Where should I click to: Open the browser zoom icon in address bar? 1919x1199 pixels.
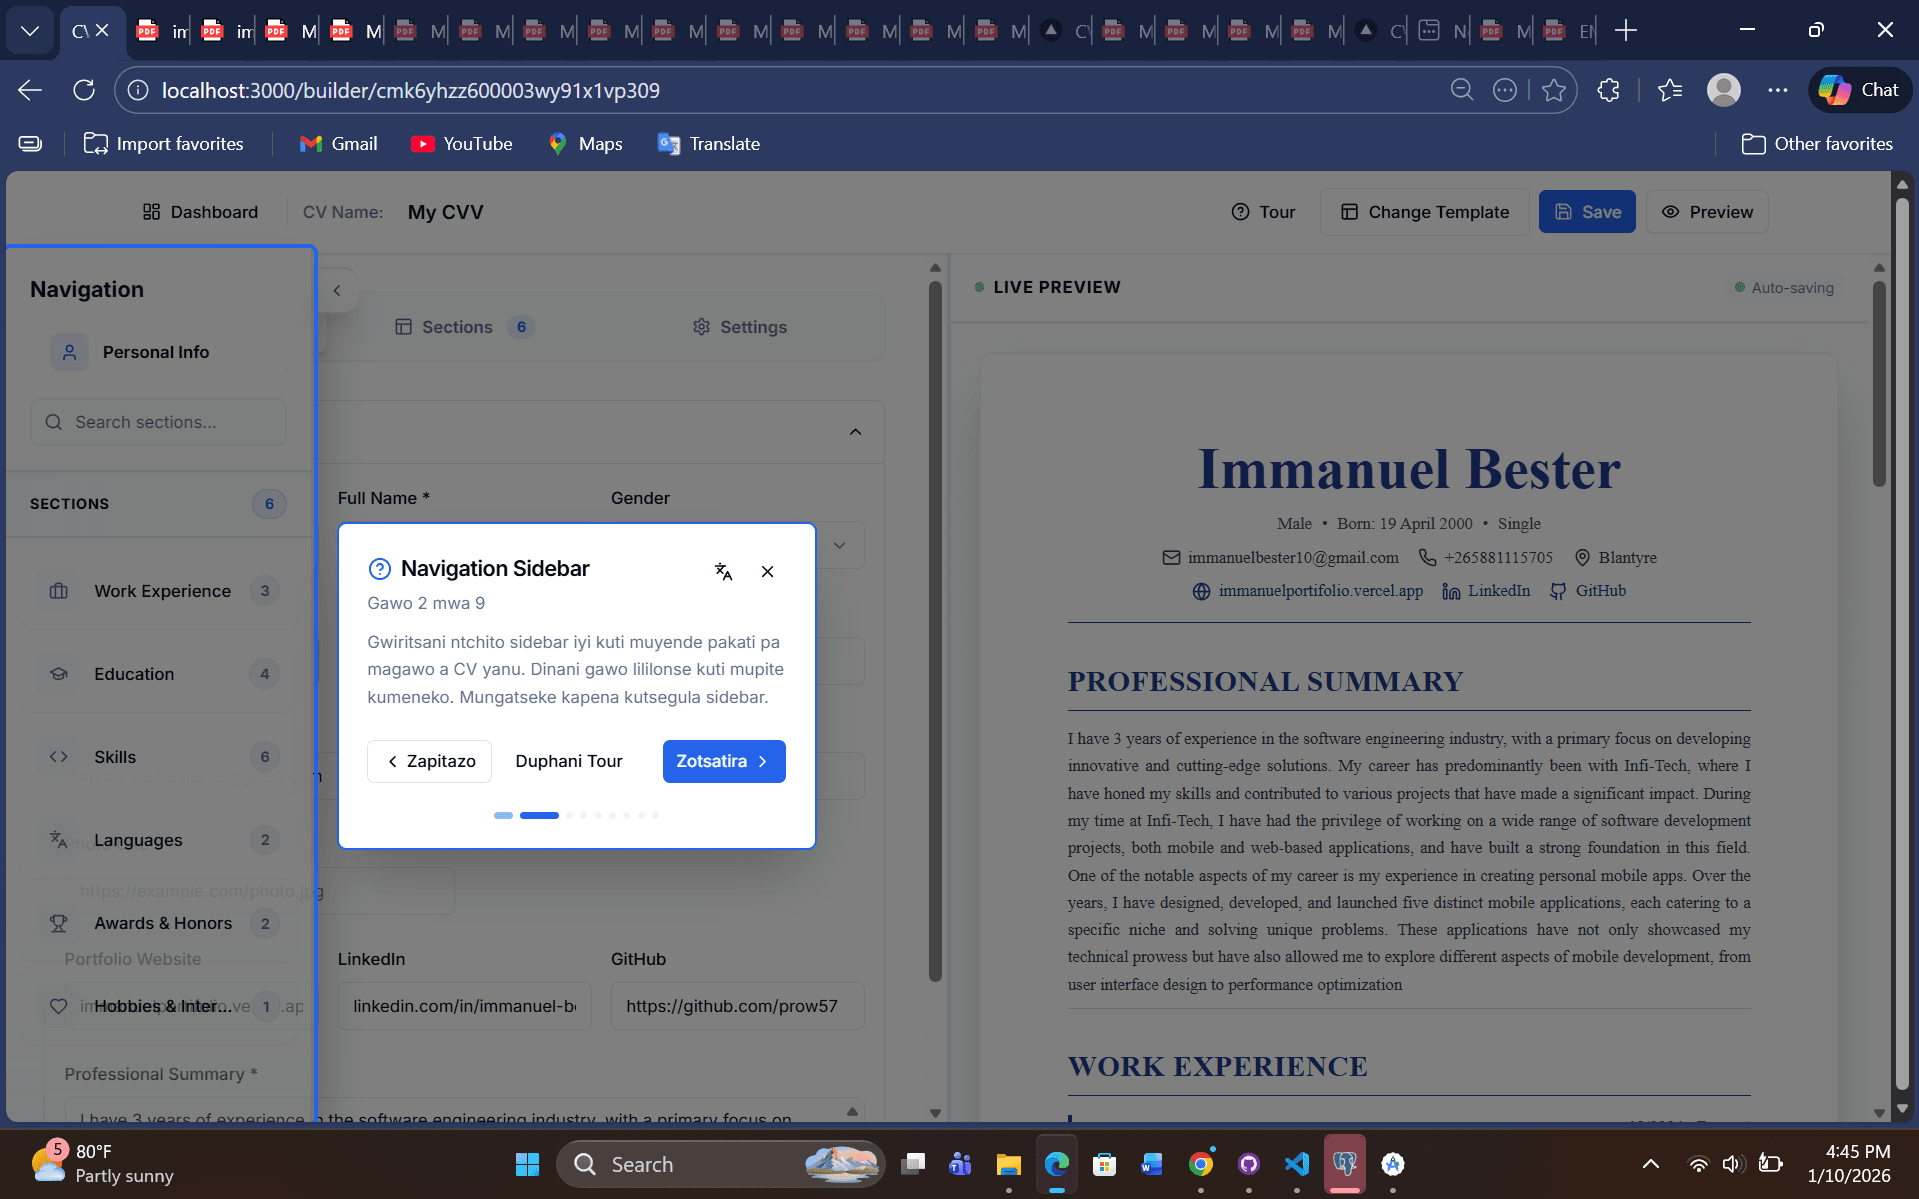1461,90
